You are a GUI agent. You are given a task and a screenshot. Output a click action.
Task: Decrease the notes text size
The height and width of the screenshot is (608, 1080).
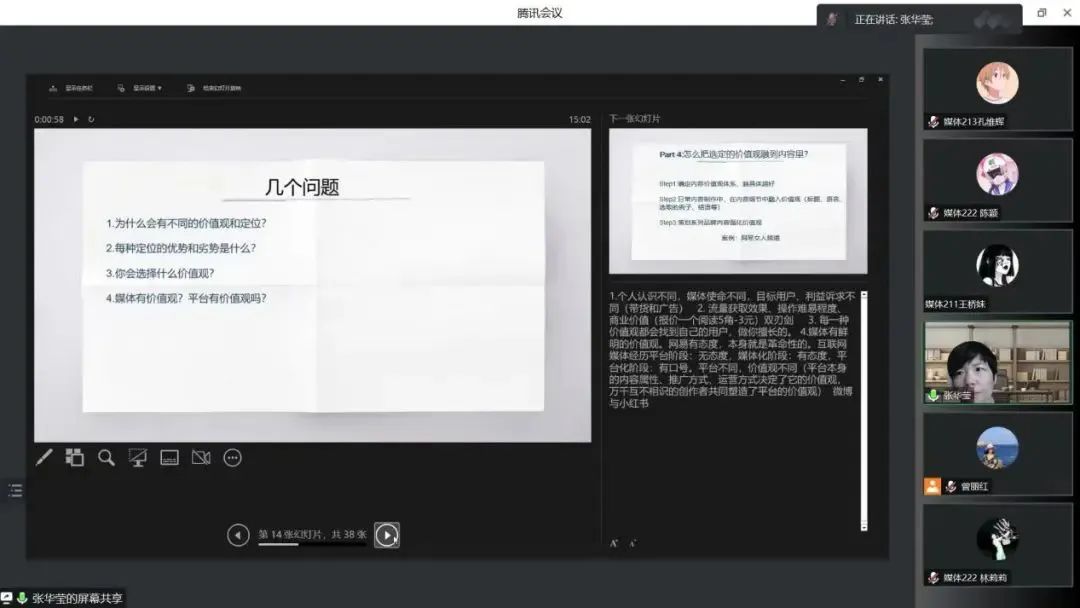pyautogui.click(x=633, y=543)
